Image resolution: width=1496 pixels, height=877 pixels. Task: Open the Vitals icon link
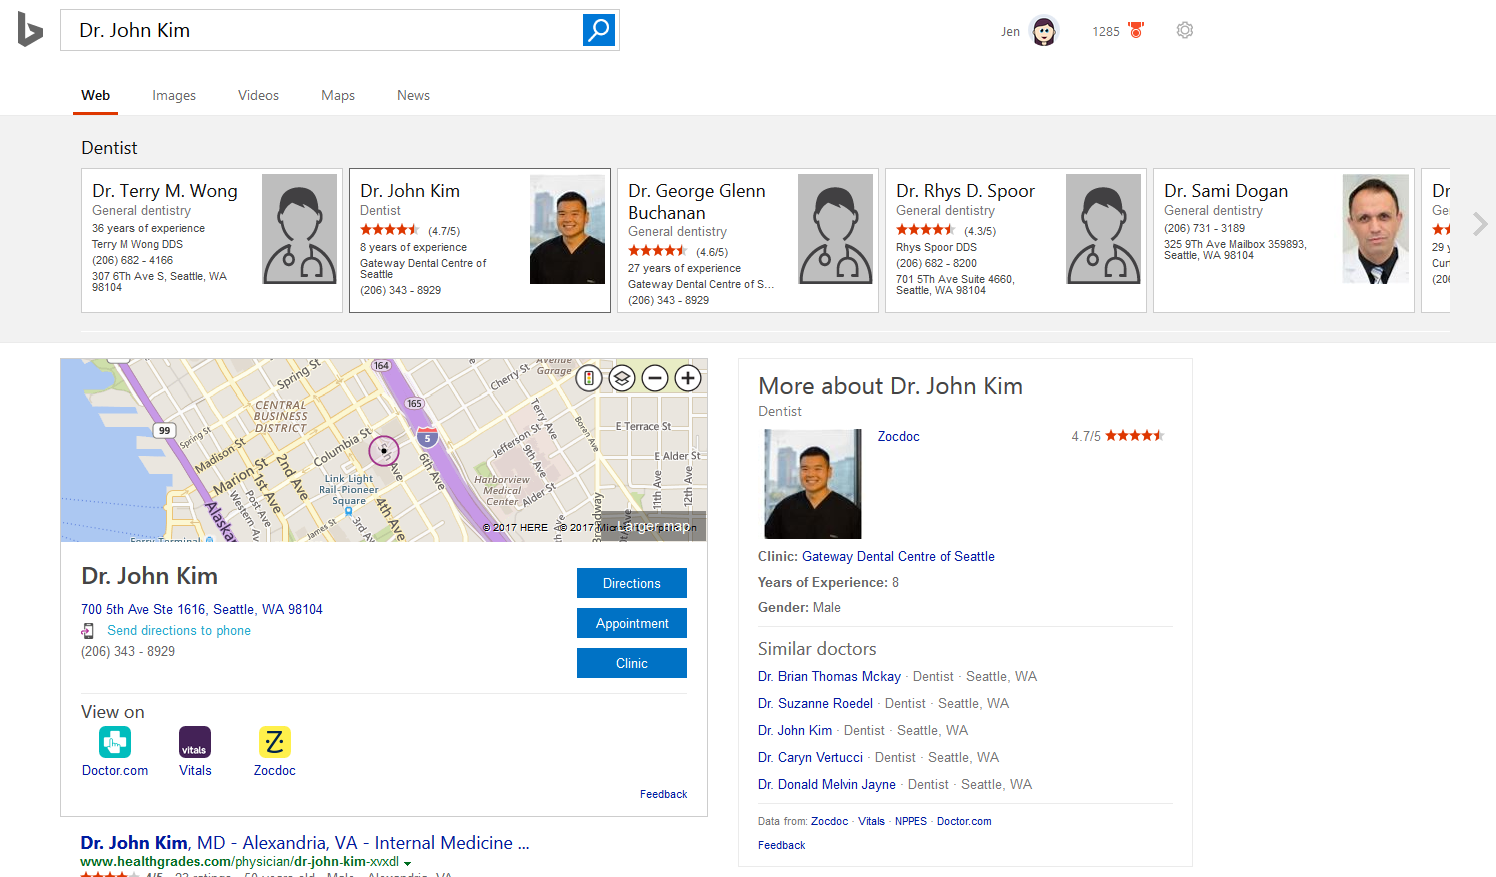pos(195,742)
